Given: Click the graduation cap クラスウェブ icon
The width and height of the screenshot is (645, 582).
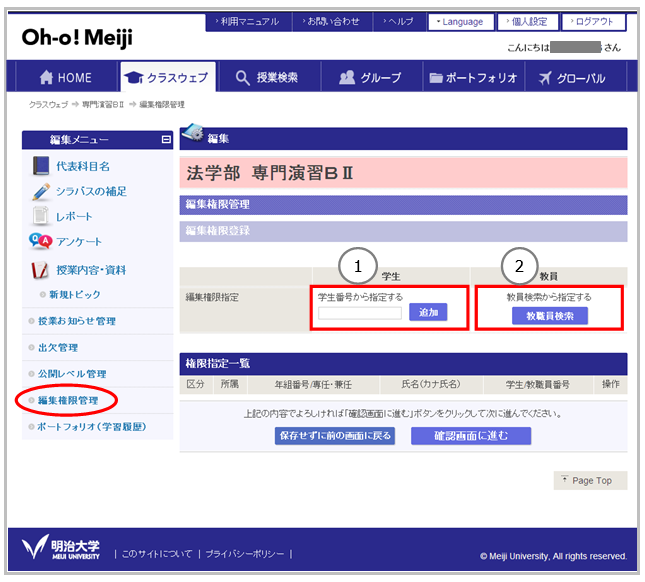Looking at the screenshot, I should 134,77.
